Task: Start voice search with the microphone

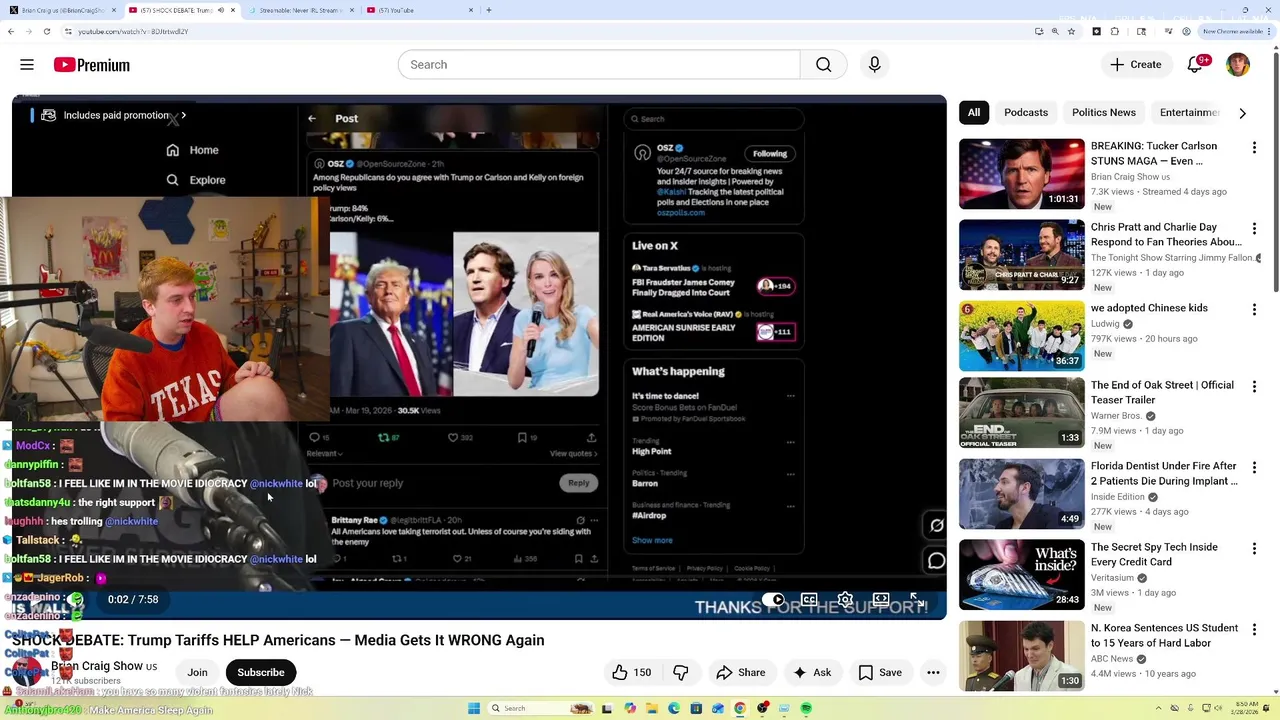Action: (875, 65)
